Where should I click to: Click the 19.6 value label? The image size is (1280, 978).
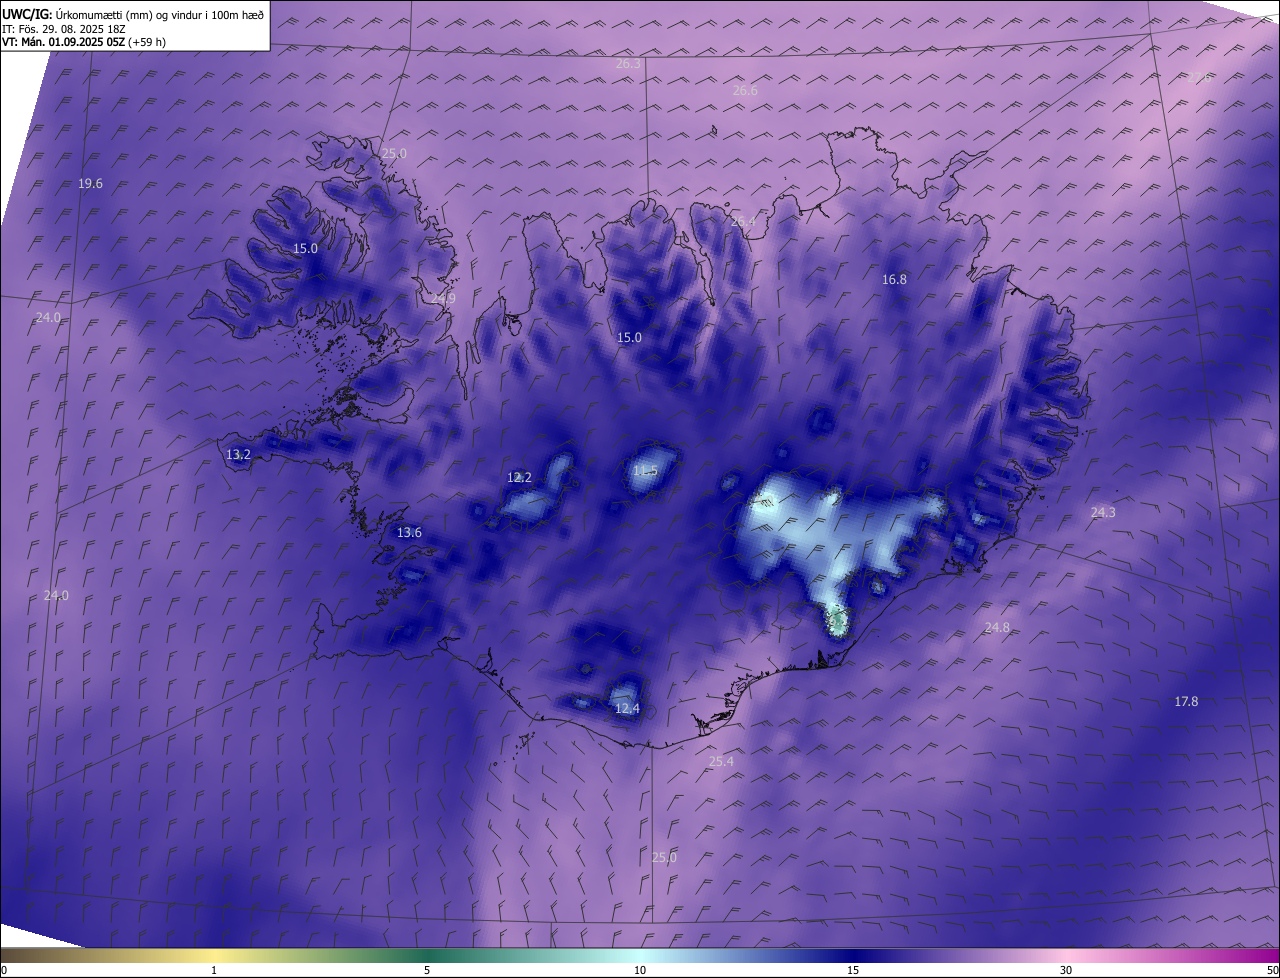(x=90, y=184)
